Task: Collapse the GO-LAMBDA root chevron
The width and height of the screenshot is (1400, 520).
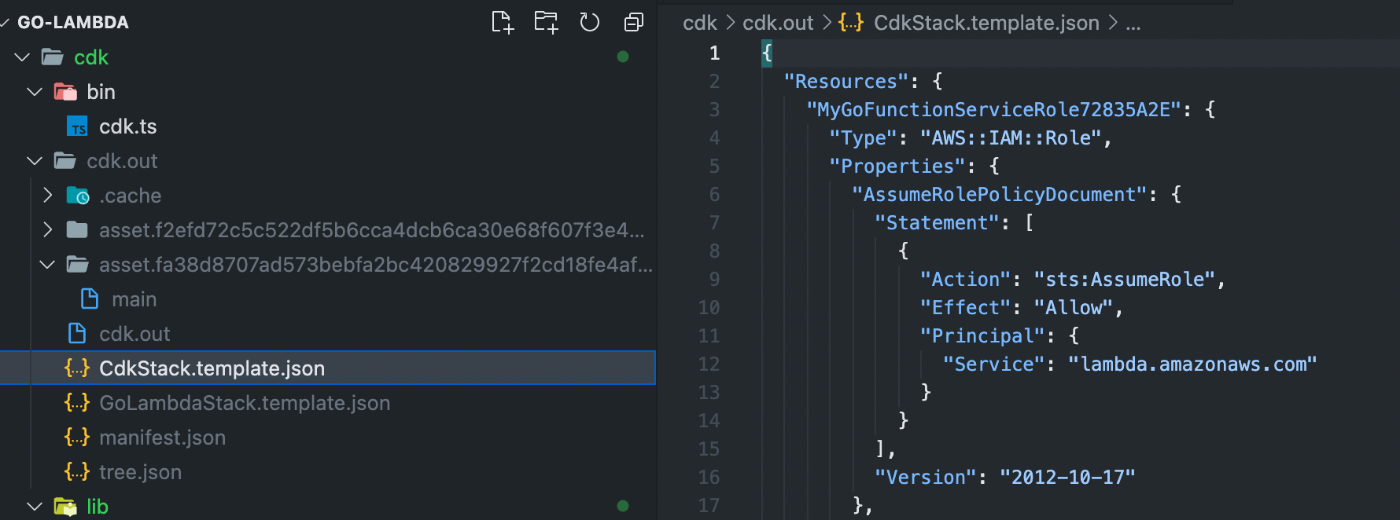Action: tap(6, 22)
